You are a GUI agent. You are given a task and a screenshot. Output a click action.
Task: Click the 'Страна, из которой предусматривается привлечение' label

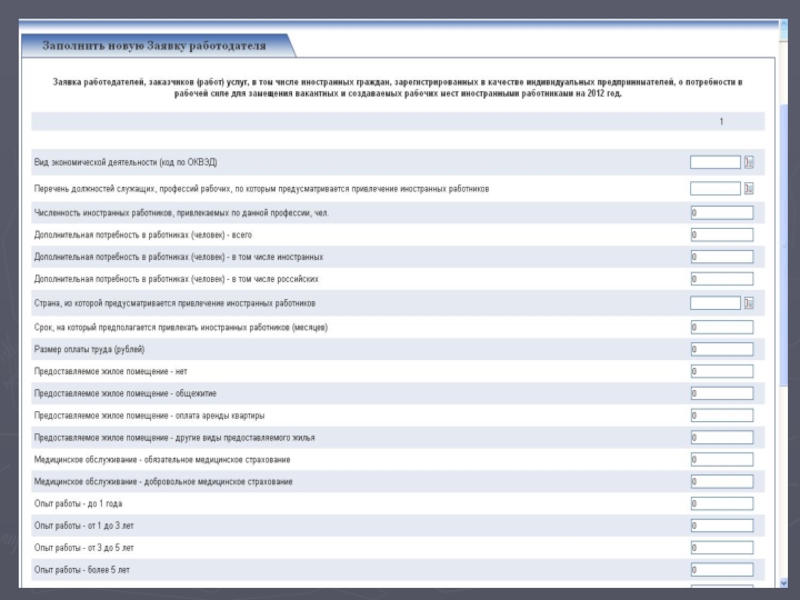[x=174, y=303]
